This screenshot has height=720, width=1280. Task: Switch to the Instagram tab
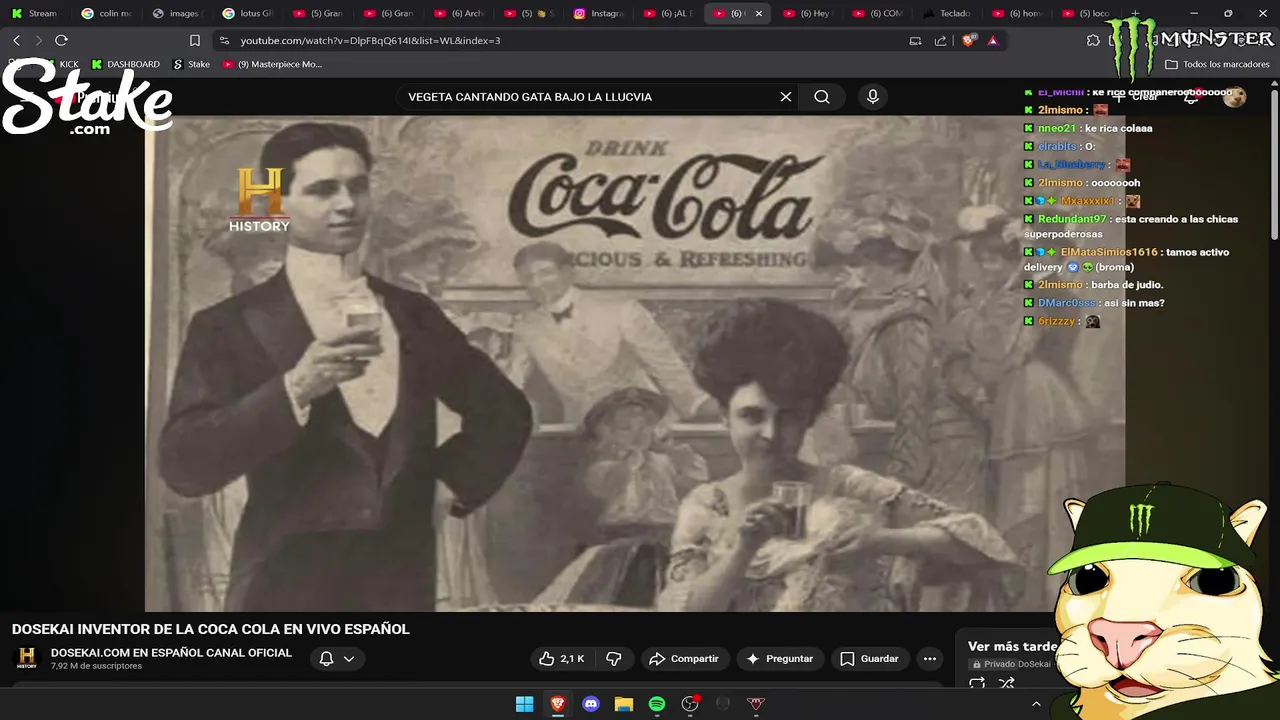click(x=599, y=13)
